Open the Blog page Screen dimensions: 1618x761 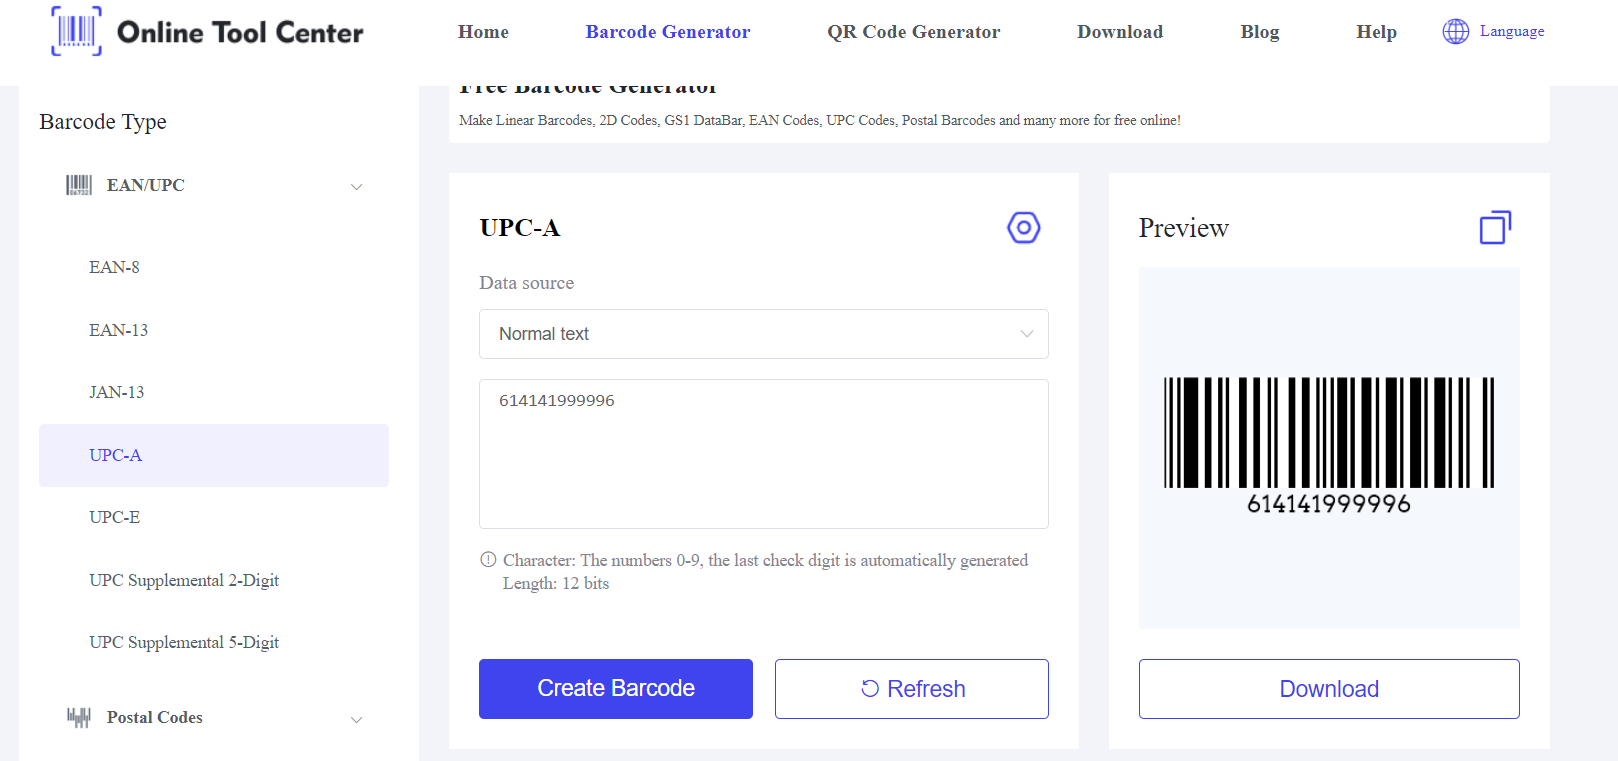point(1259,32)
